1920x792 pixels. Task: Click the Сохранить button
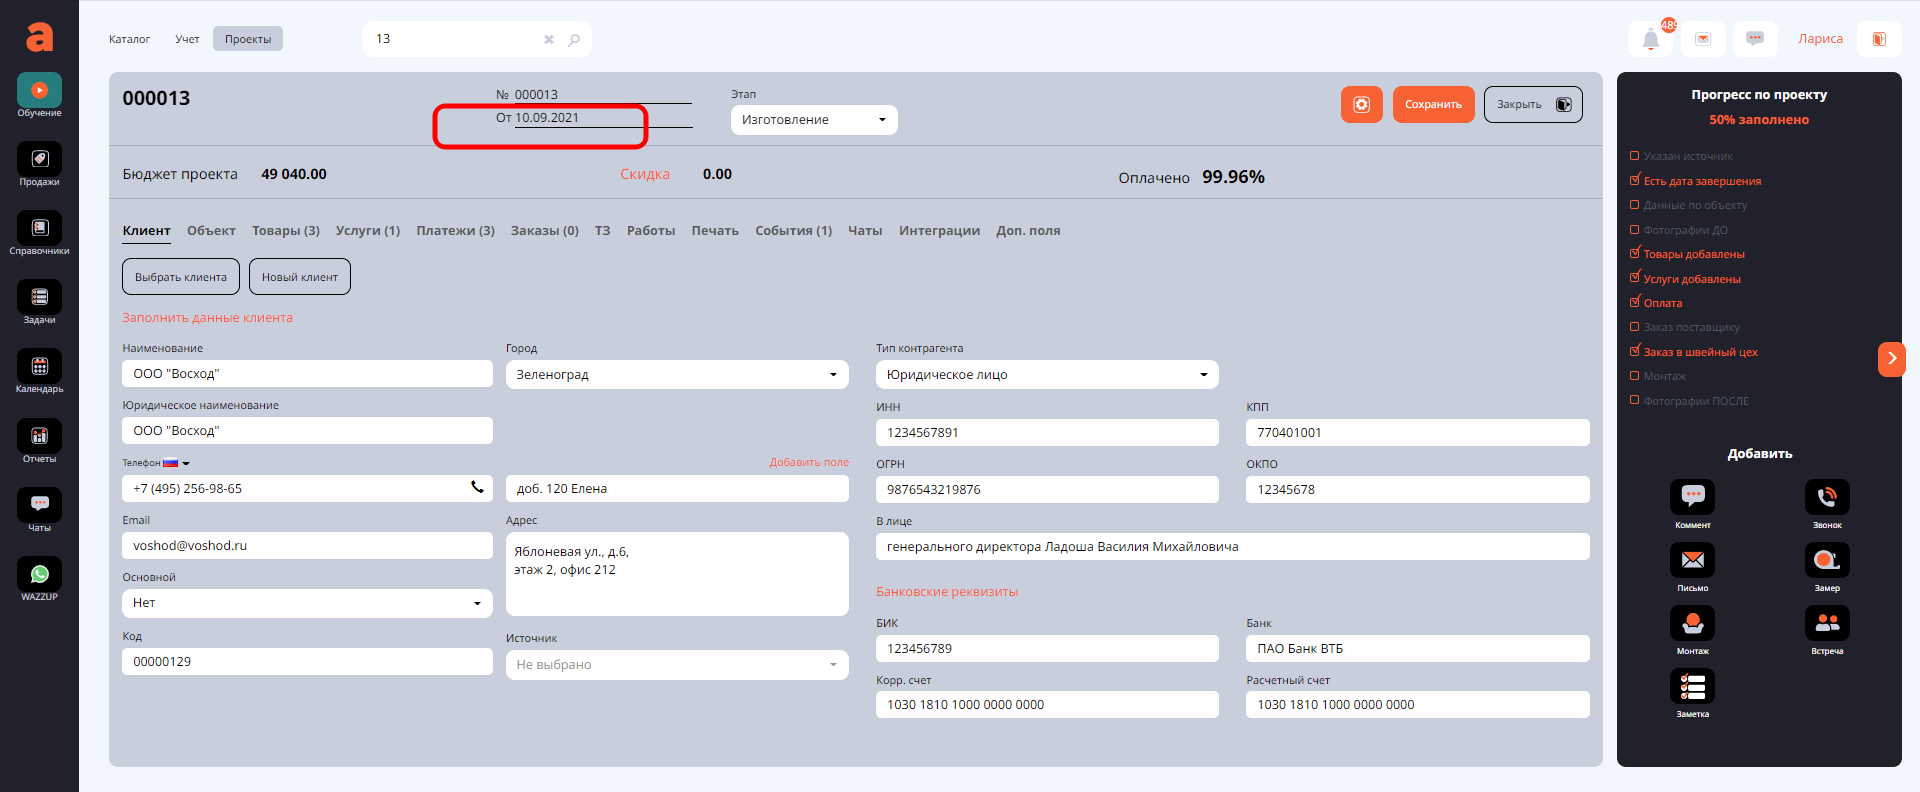pos(1432,105)
